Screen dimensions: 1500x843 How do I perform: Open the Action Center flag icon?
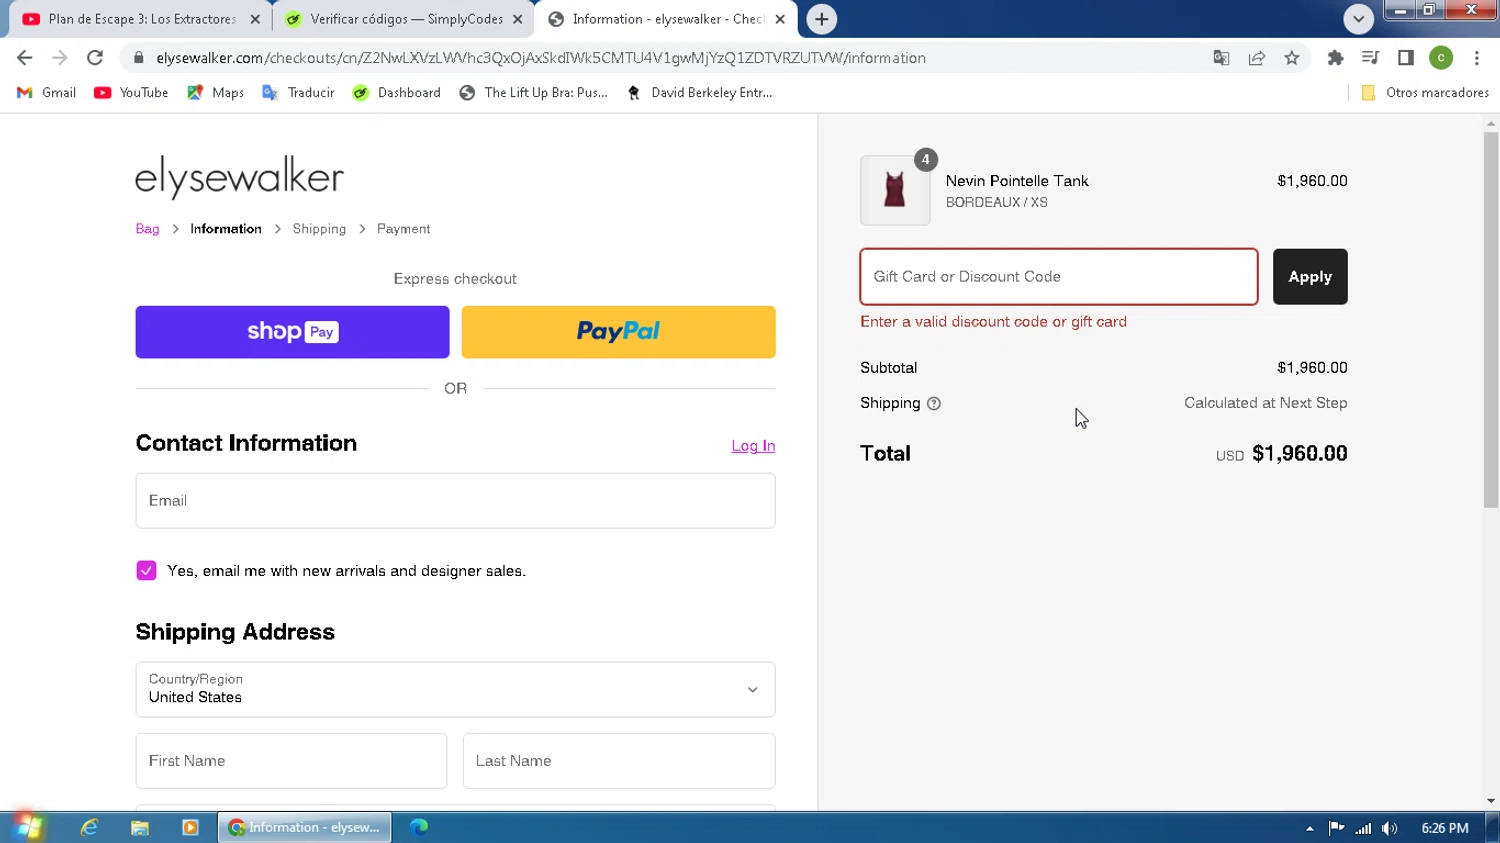[1336, 828]
